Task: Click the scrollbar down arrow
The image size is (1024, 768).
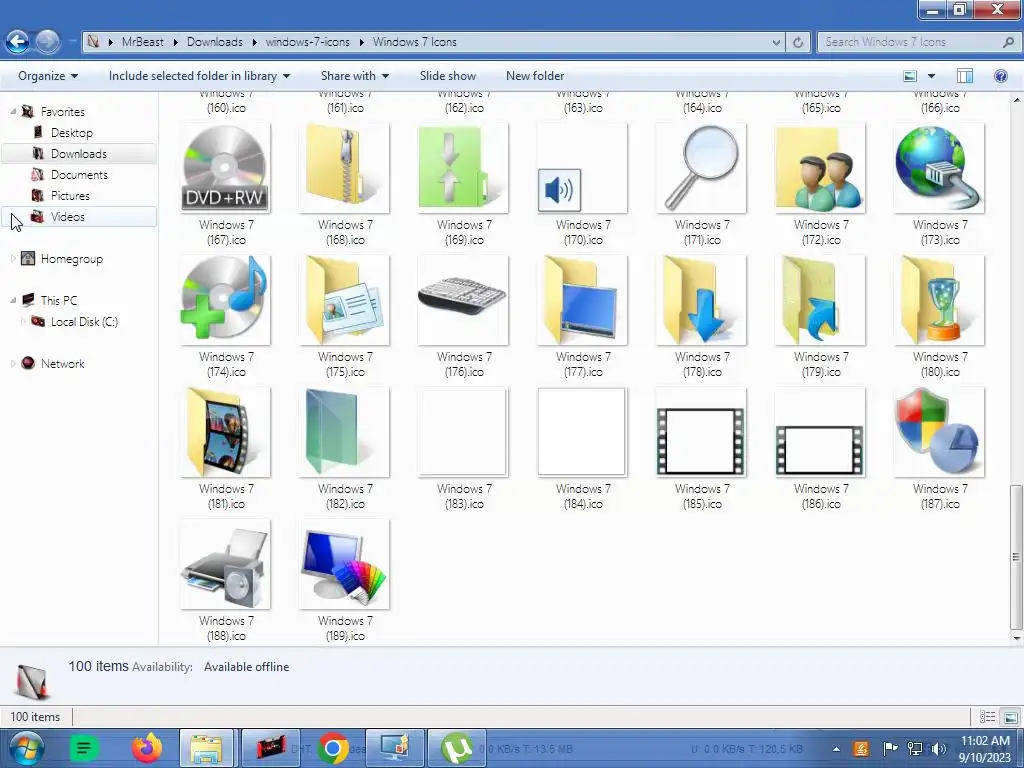Action: click(x=1016, y=638)
